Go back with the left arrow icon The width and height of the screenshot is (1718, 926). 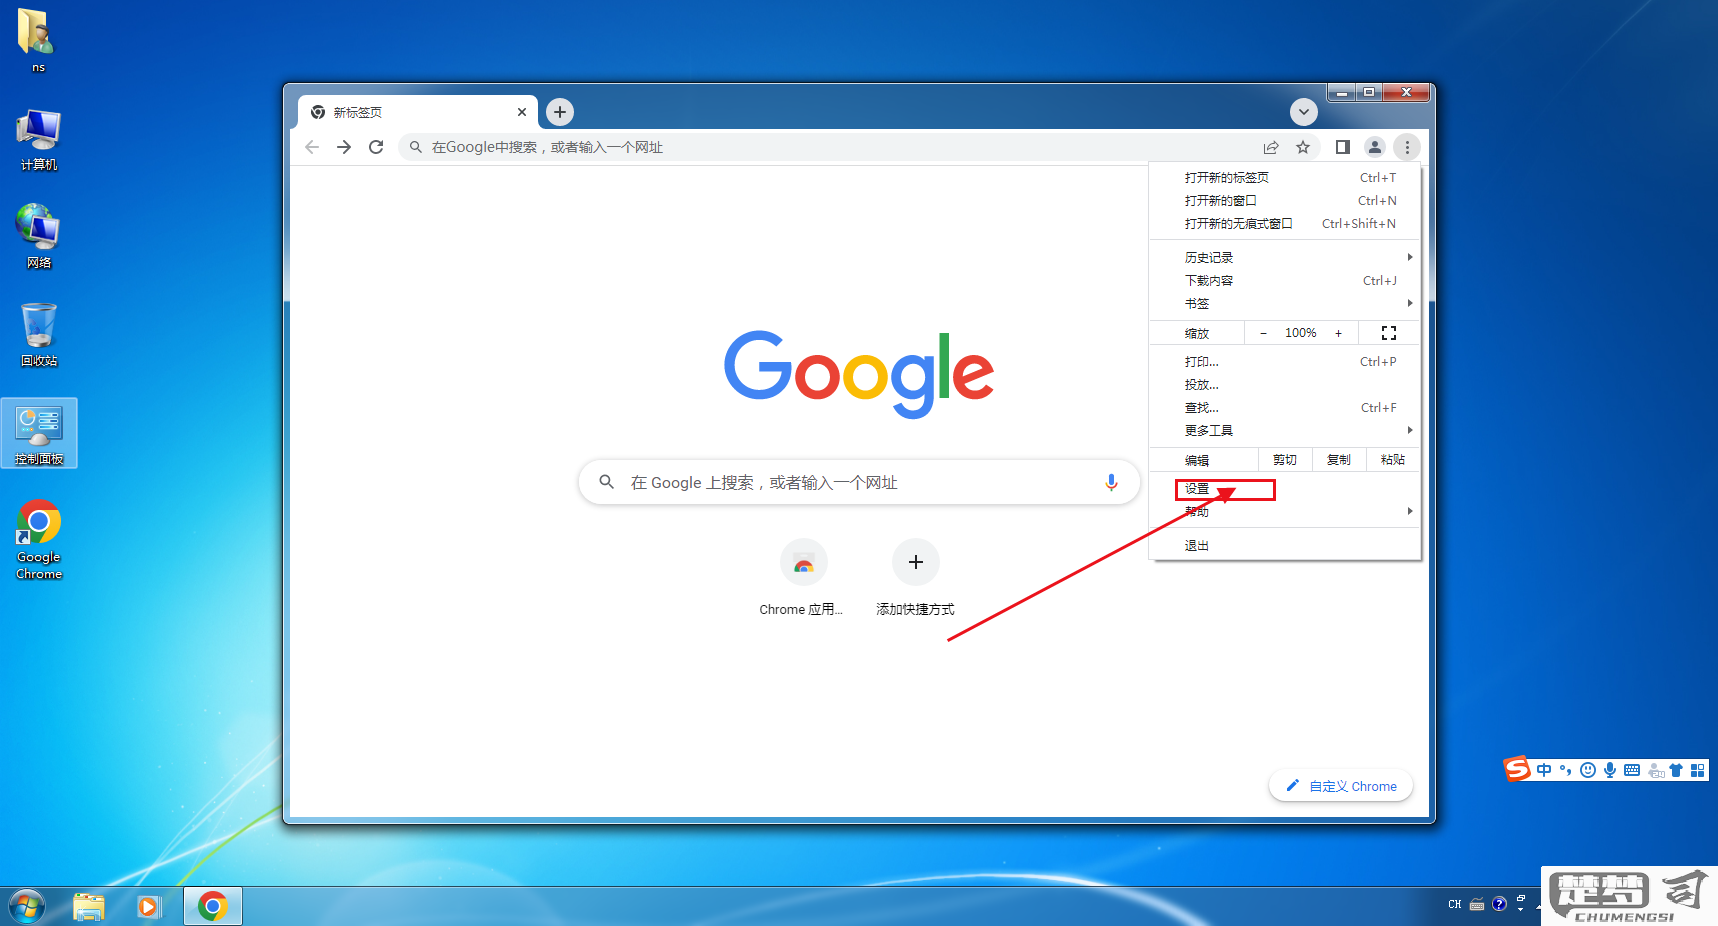[x=312, y=147]
